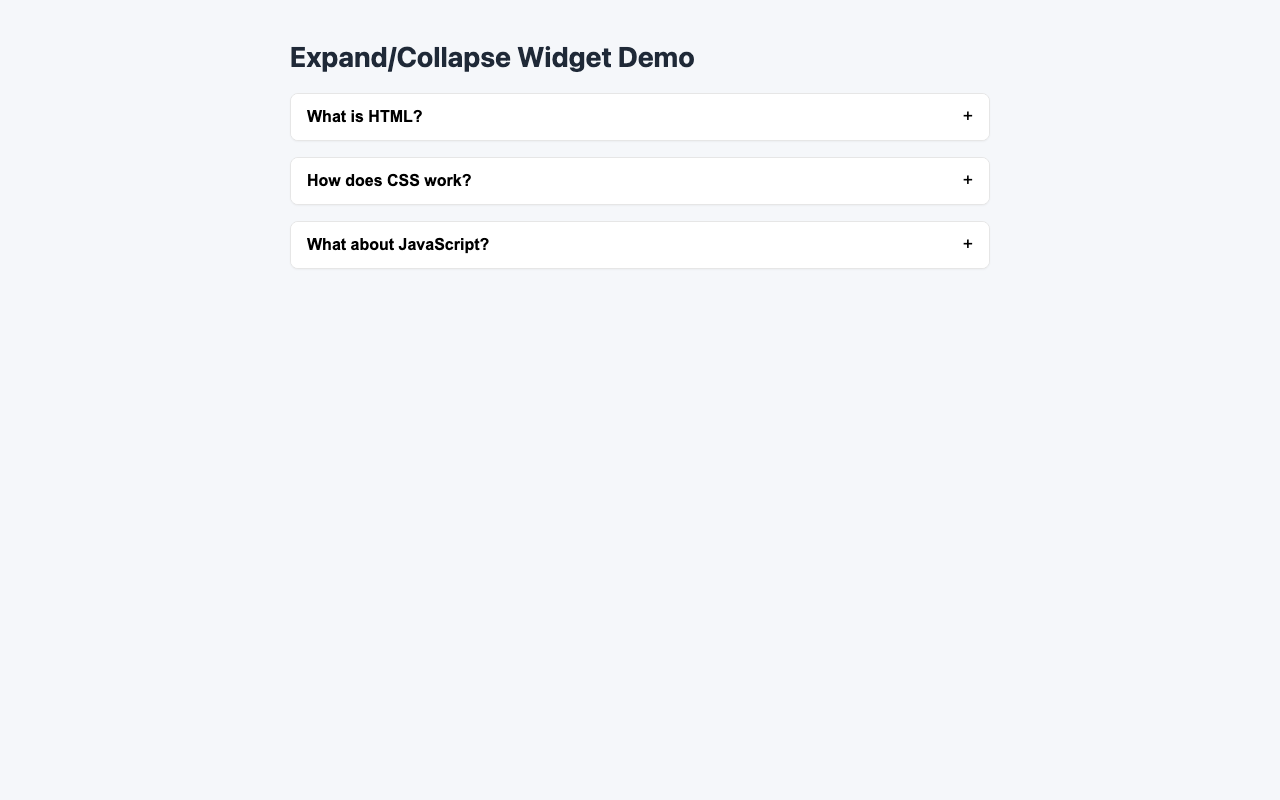Click the expand symbol beside the JavaScript question
Image resolution: width=1280 pixels, height=800 pixels.
pyautogui.click(x=967, y=244)
